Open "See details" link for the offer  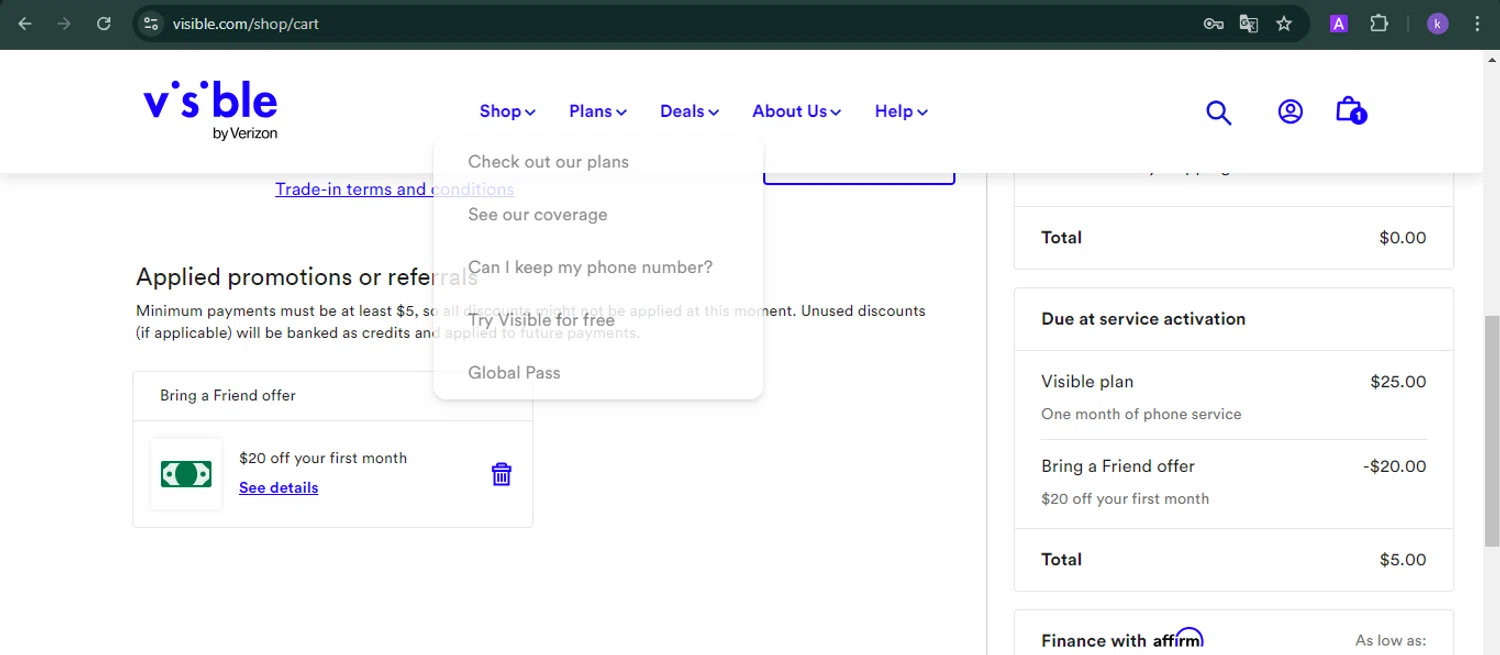tap(278, 488)
